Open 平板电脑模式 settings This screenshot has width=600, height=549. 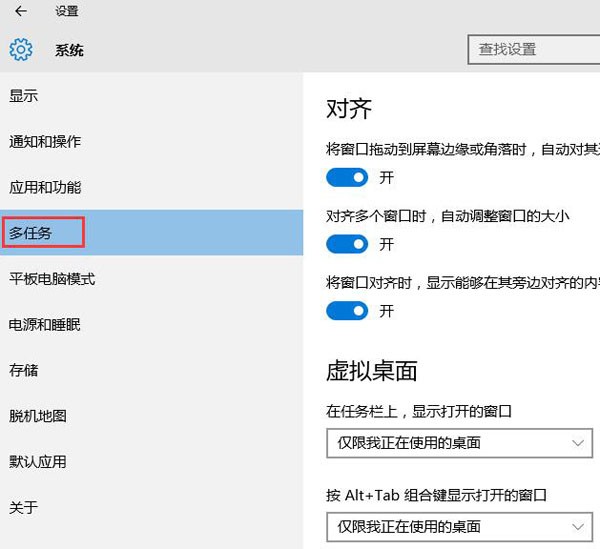(52, 279)
